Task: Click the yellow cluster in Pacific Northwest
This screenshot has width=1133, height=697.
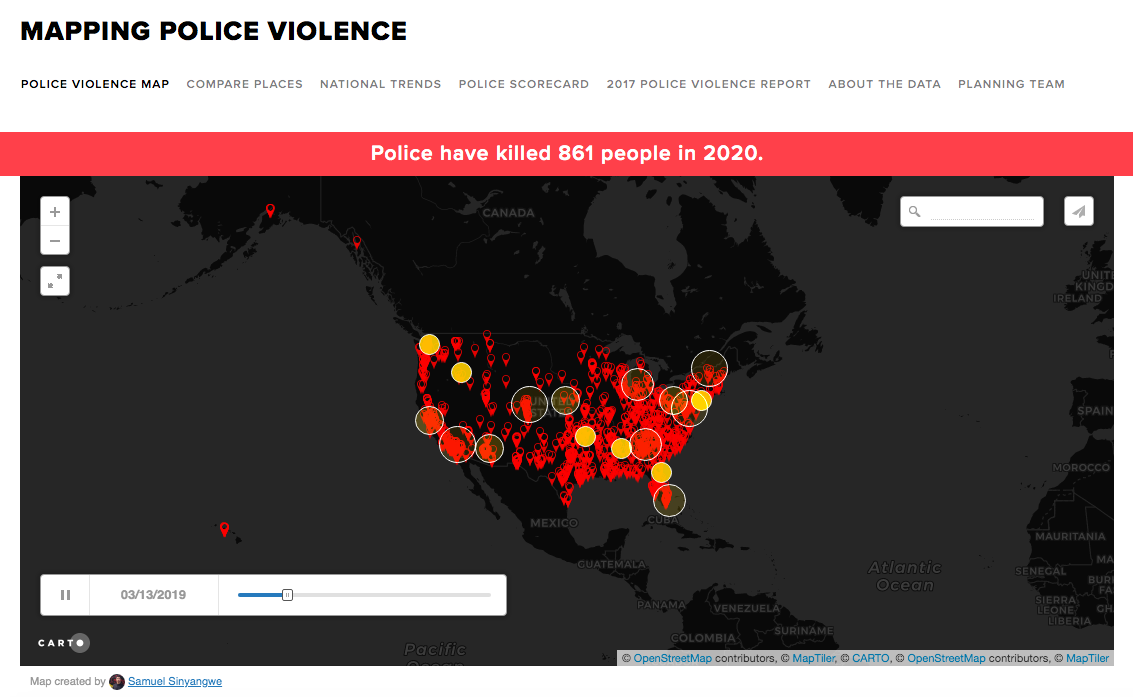Action: tap(429, 345)
